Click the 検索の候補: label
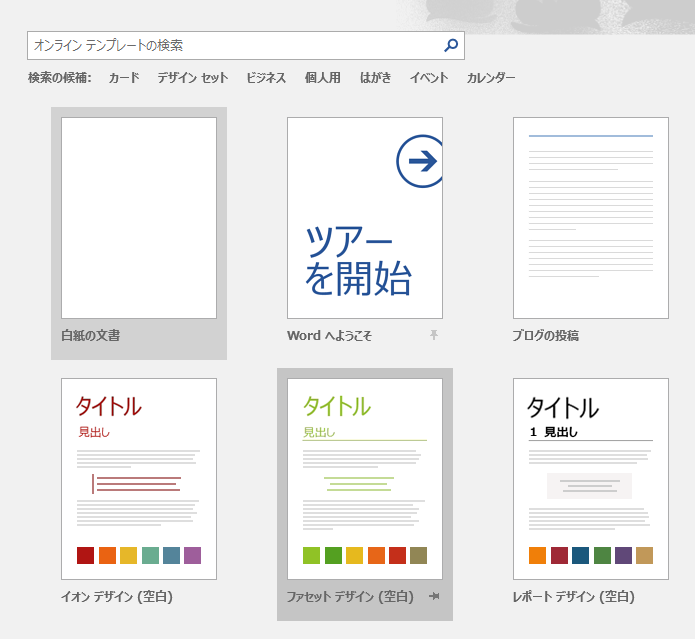695x639 pixels. pyautogui.click(x=60, y=78)
